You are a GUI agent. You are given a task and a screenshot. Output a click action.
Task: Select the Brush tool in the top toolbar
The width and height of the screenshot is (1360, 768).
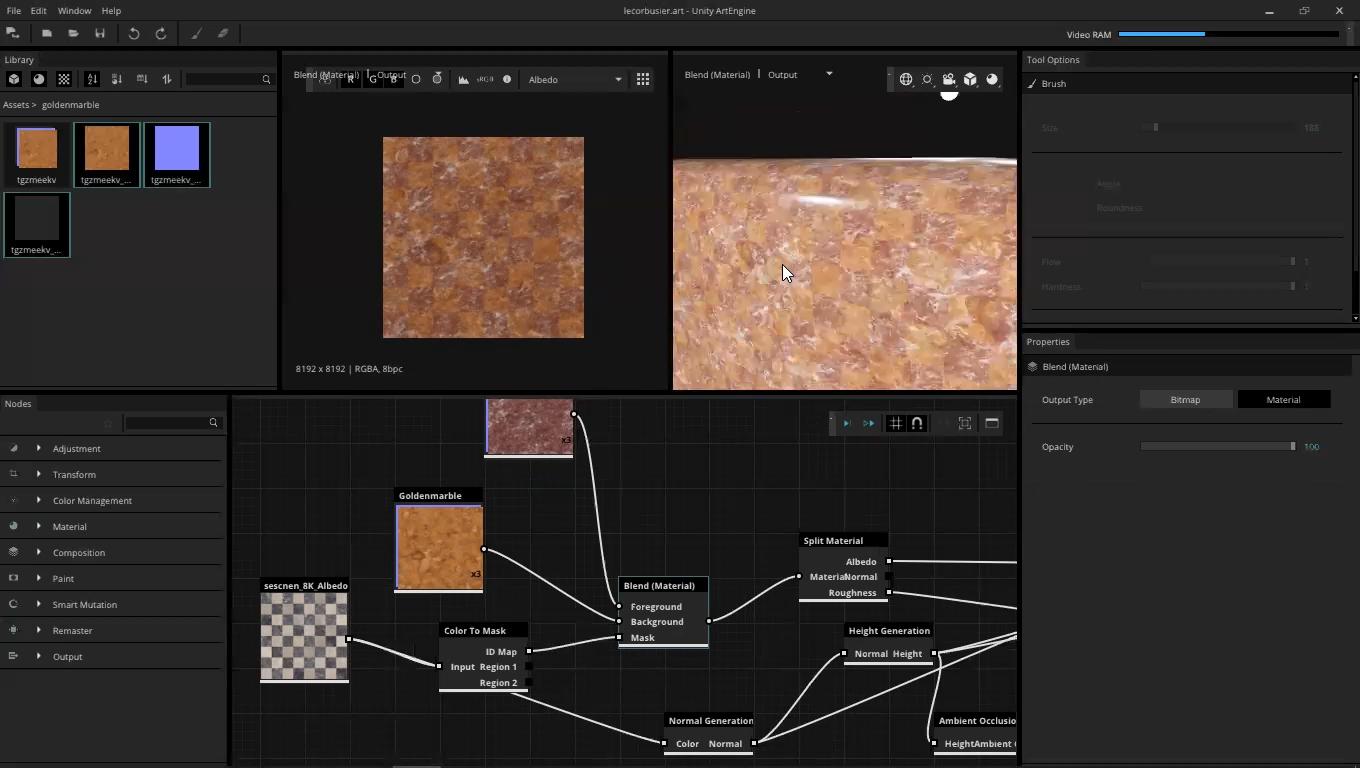[196, 34]
